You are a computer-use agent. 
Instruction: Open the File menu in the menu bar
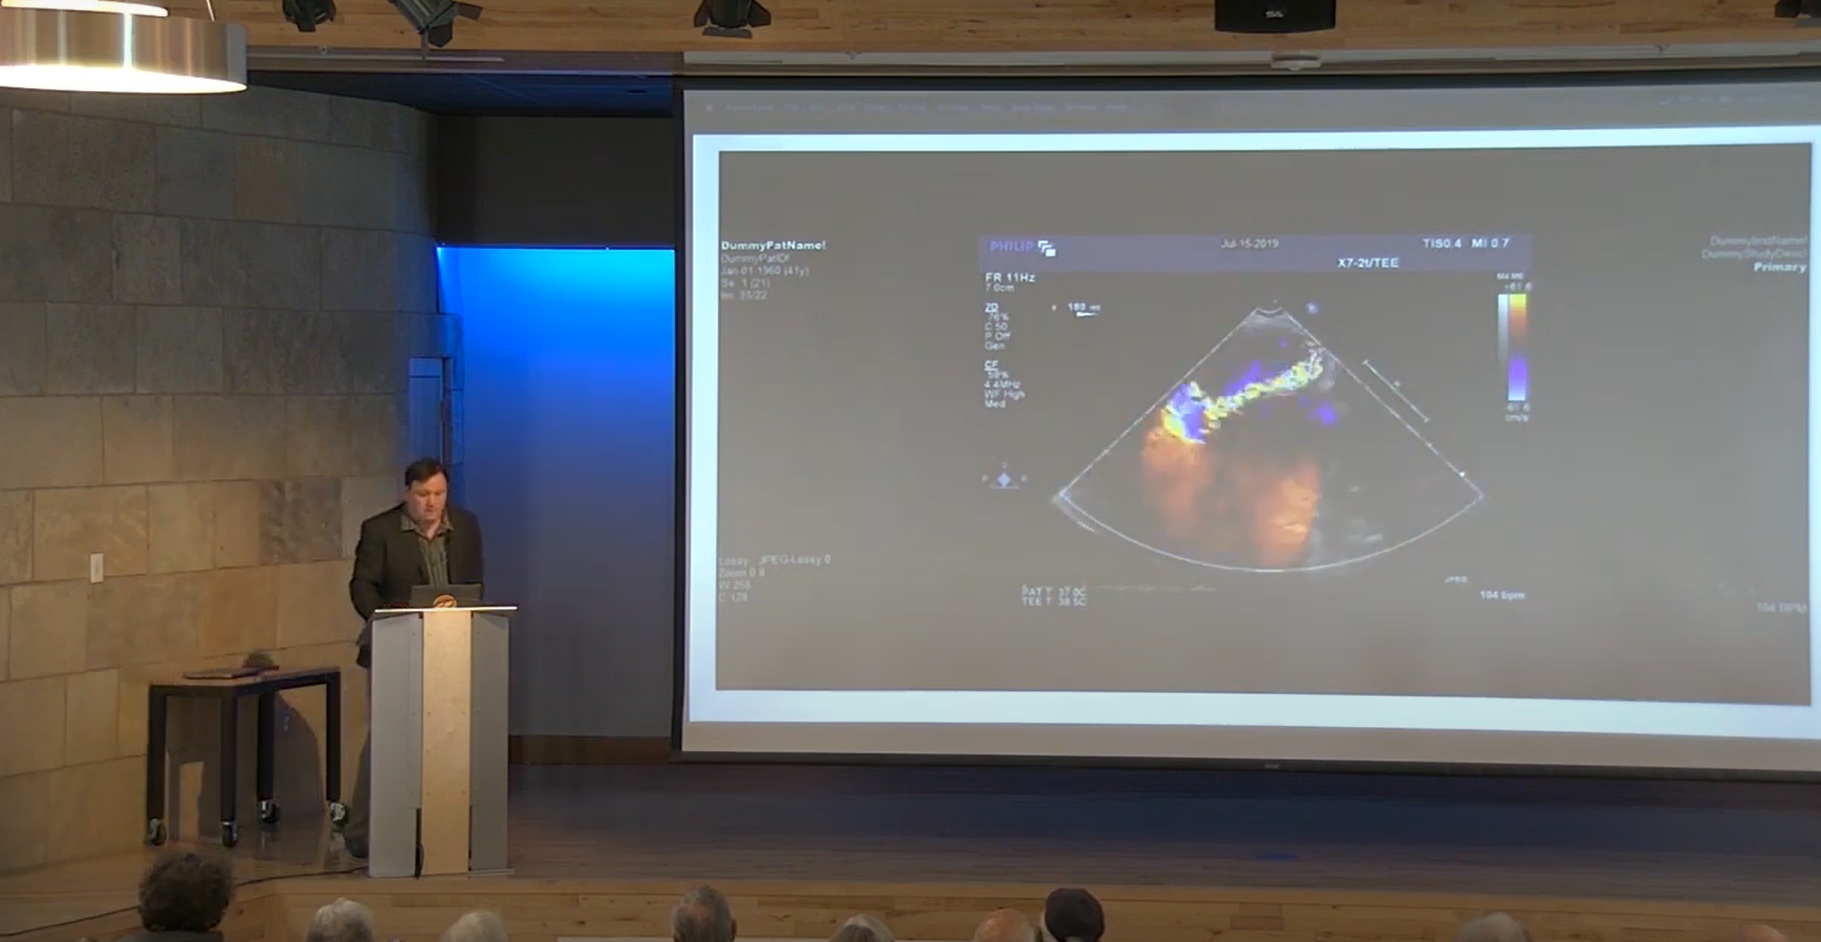click(791, 107)
